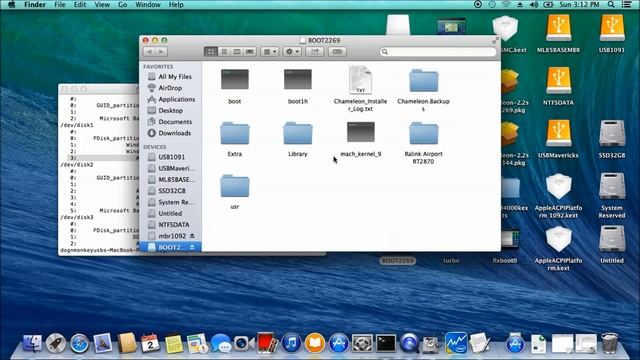Open the Library folder in Finder
Viewport: 640px width, 360px height.
tap(298, 133)
